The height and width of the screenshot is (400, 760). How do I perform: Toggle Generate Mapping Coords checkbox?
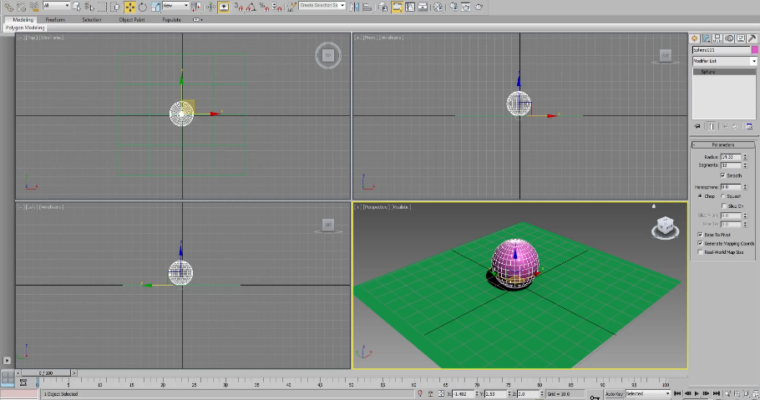point(700,243)
